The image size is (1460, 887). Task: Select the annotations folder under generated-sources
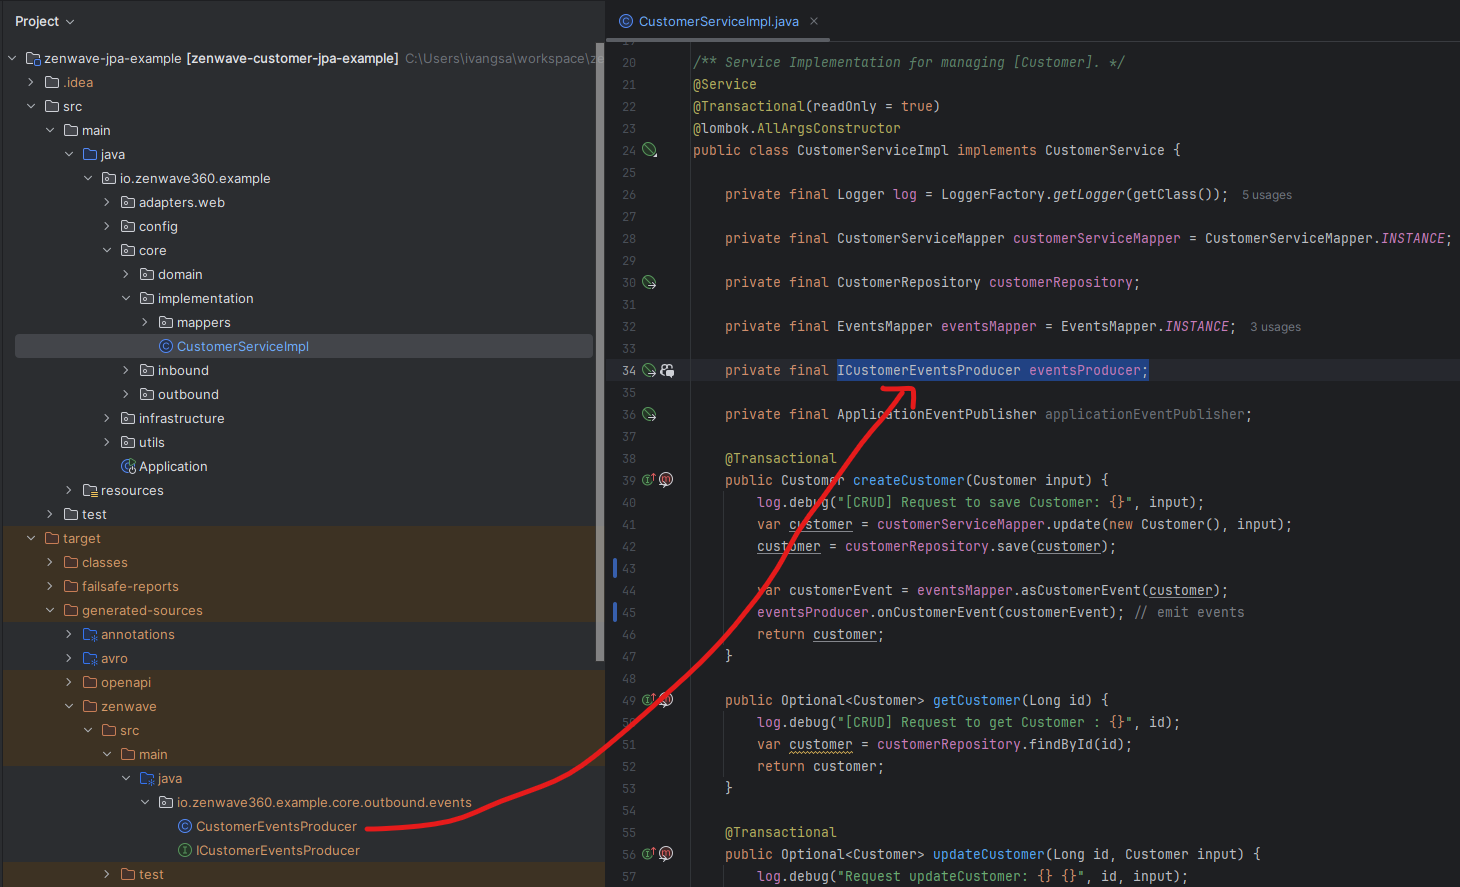[138, 634]
